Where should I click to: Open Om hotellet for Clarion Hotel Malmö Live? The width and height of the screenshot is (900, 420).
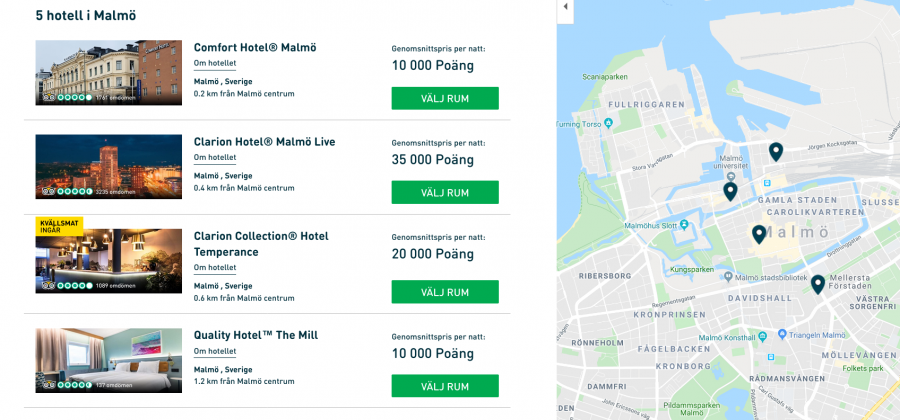pos(215,157)
